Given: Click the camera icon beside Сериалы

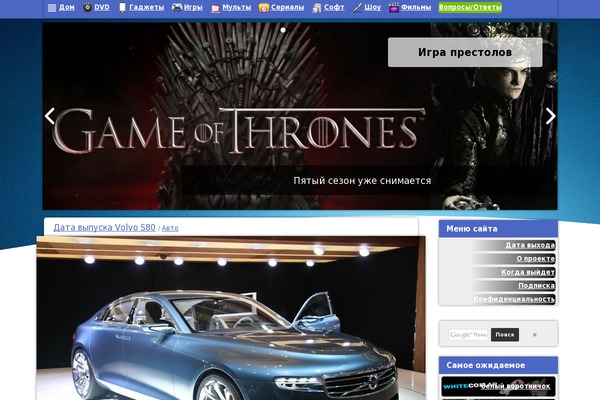Looking at the screenshot, I should [x=264, y=8].
